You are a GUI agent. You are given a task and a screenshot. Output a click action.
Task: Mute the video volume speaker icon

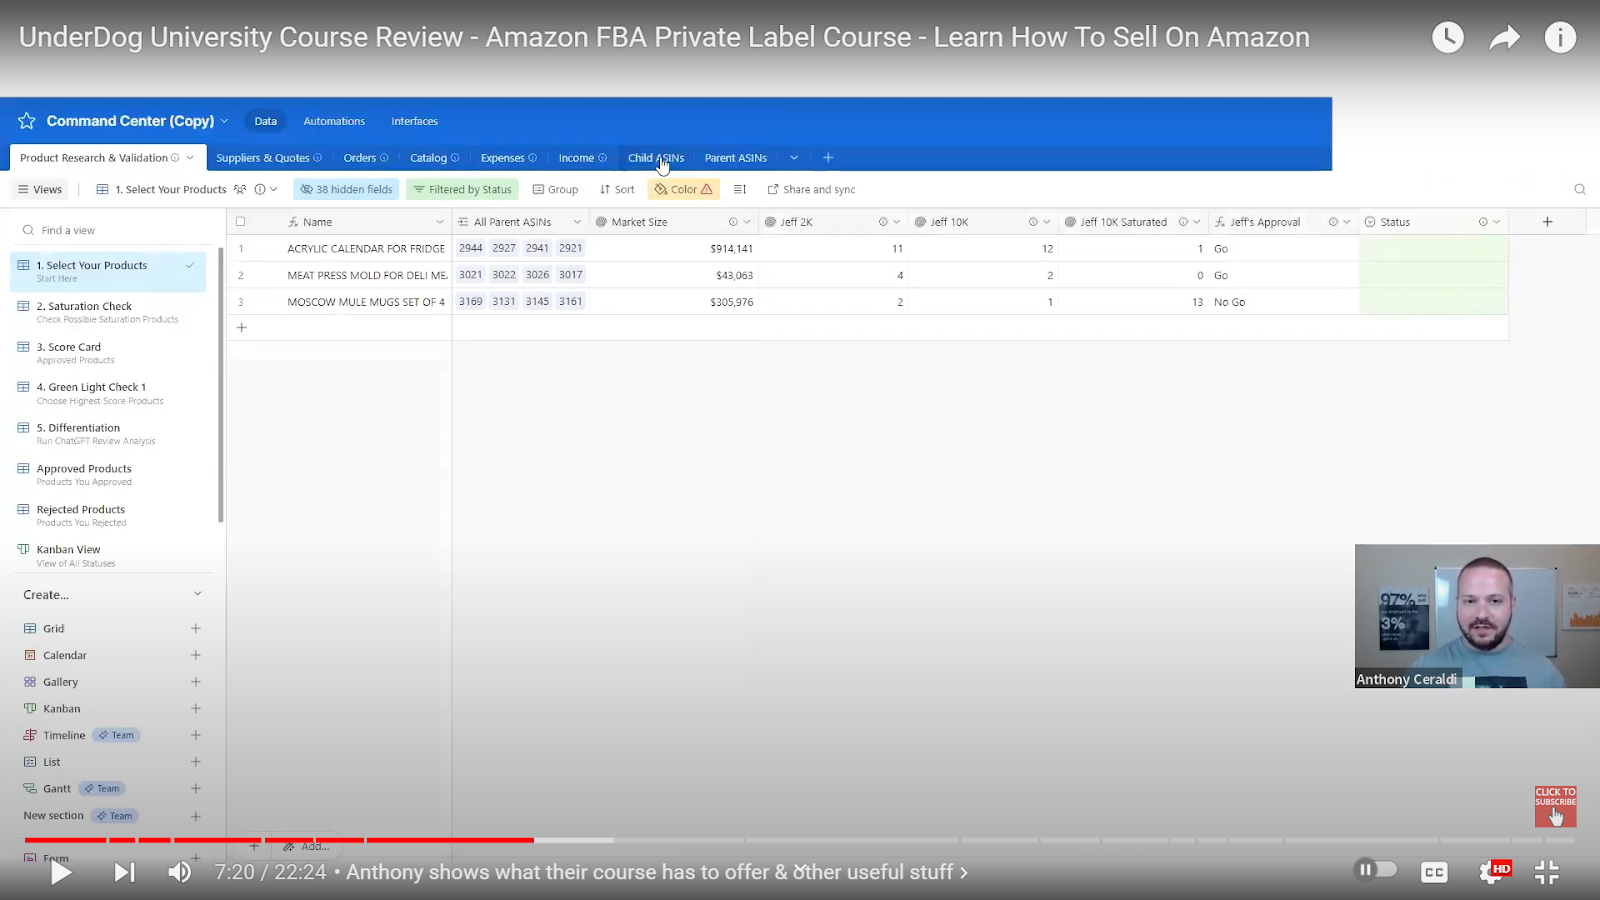tap(180, 872)
